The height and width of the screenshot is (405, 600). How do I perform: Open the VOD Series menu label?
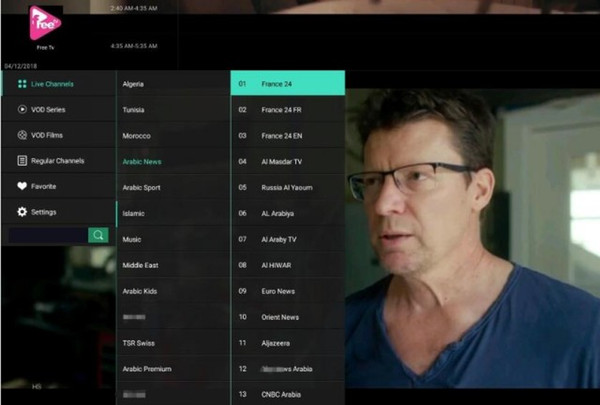(48, 110)
